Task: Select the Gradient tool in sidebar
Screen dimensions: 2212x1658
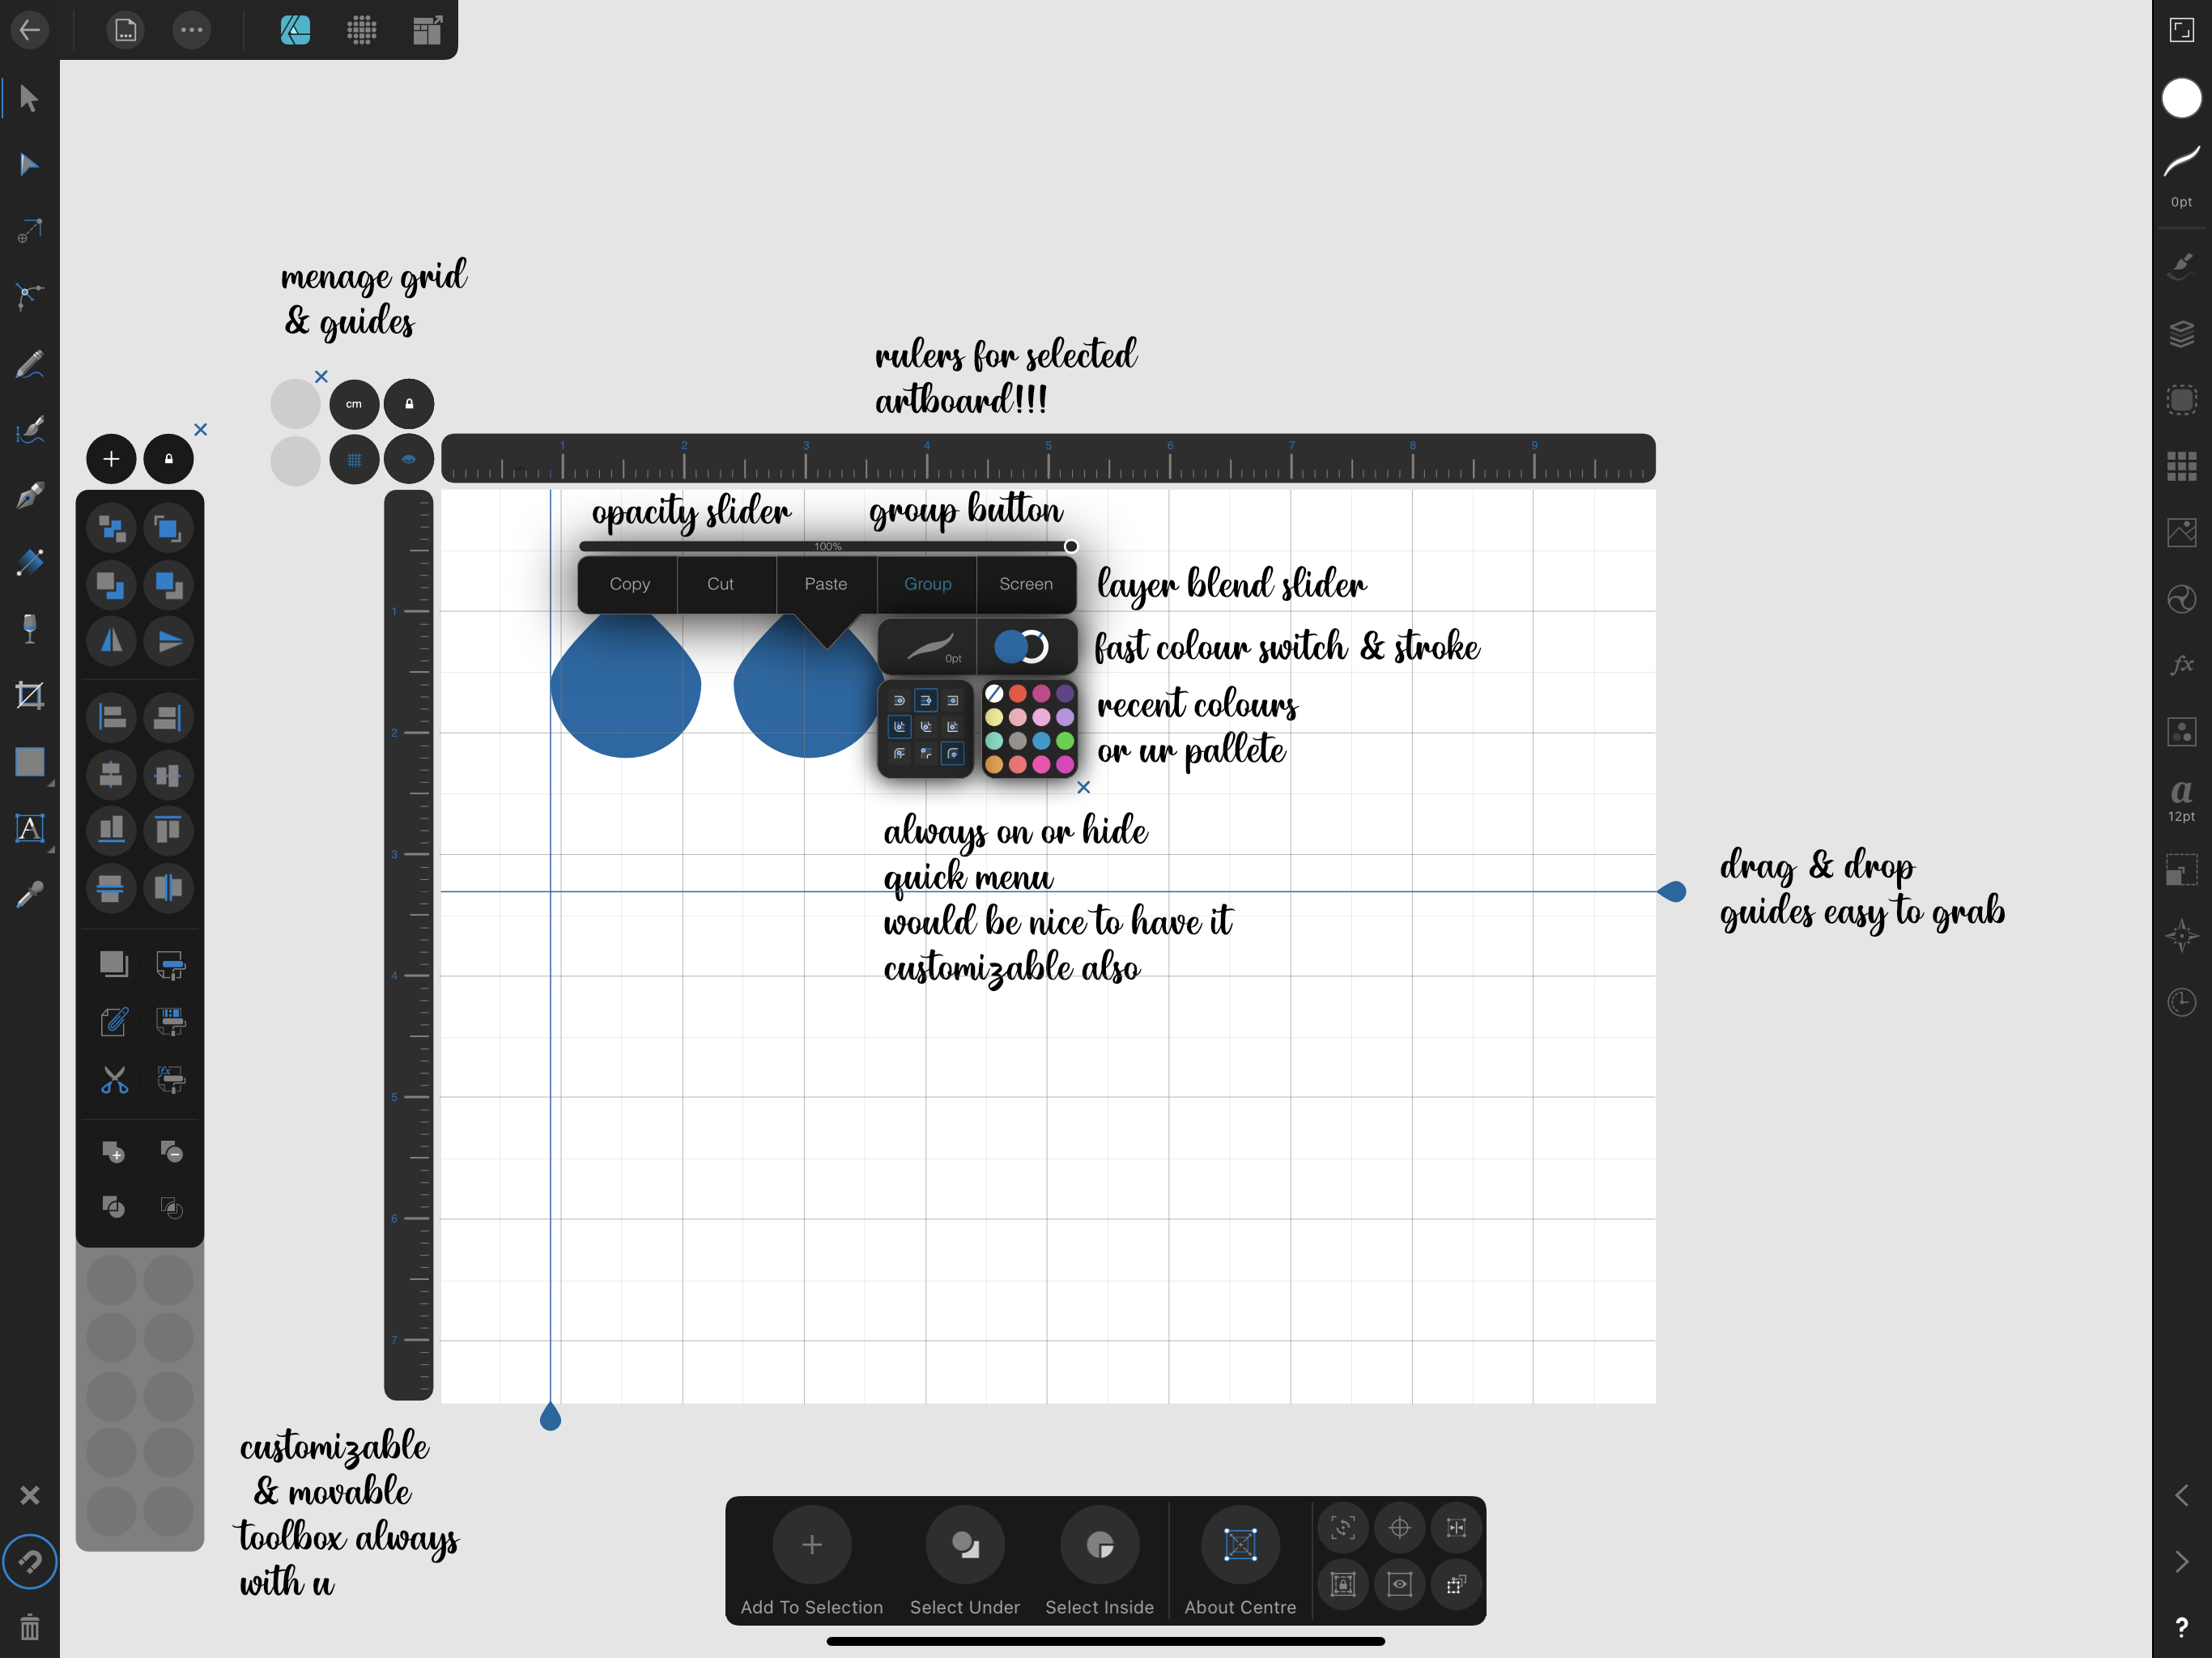Action: [30, 561]
